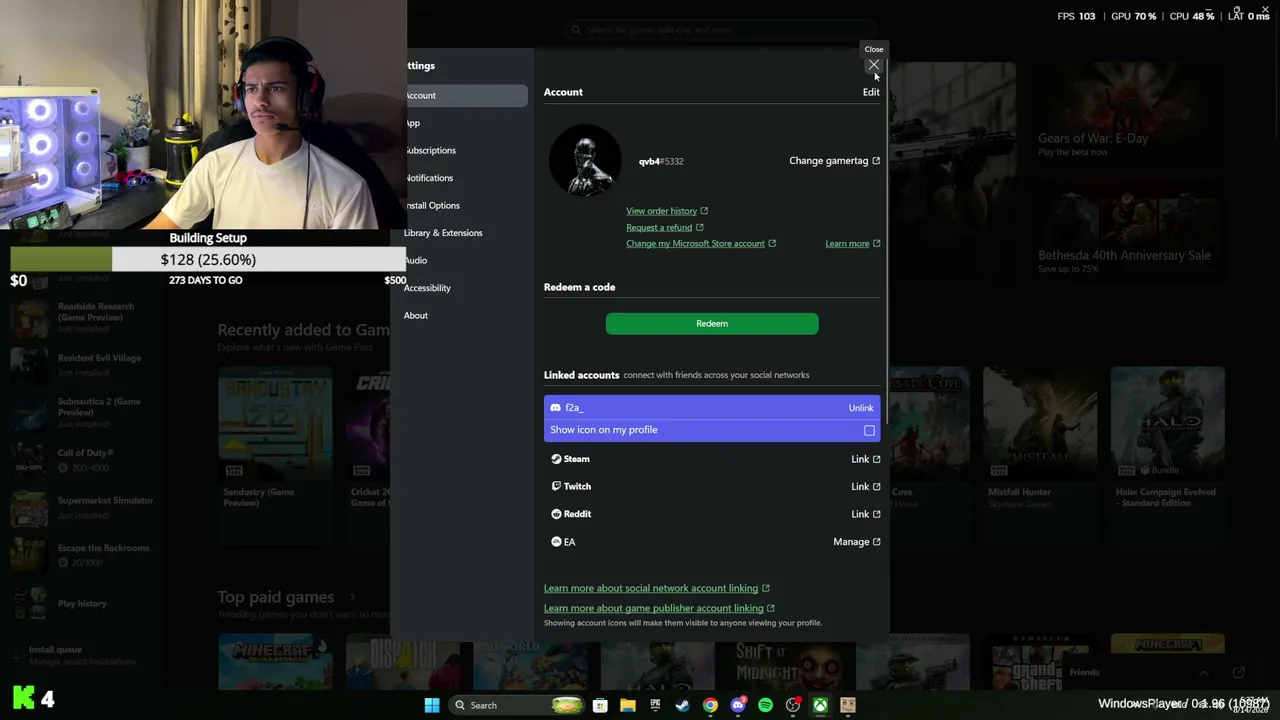The height and width of the screenshot is (720, 1280).
Task: Select the Twitch logo icon in Linked accounts
Action: click(x=556, y=486)
